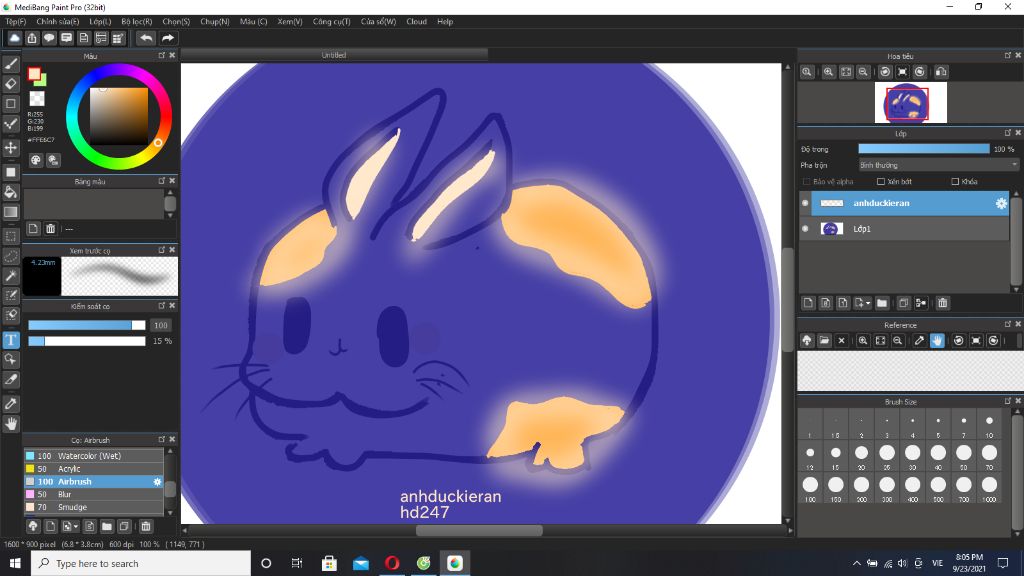The height and width of the screenshot is (576, 1024).
Task: Open Opera from the taskbar
Action: (x=392, y=563)
